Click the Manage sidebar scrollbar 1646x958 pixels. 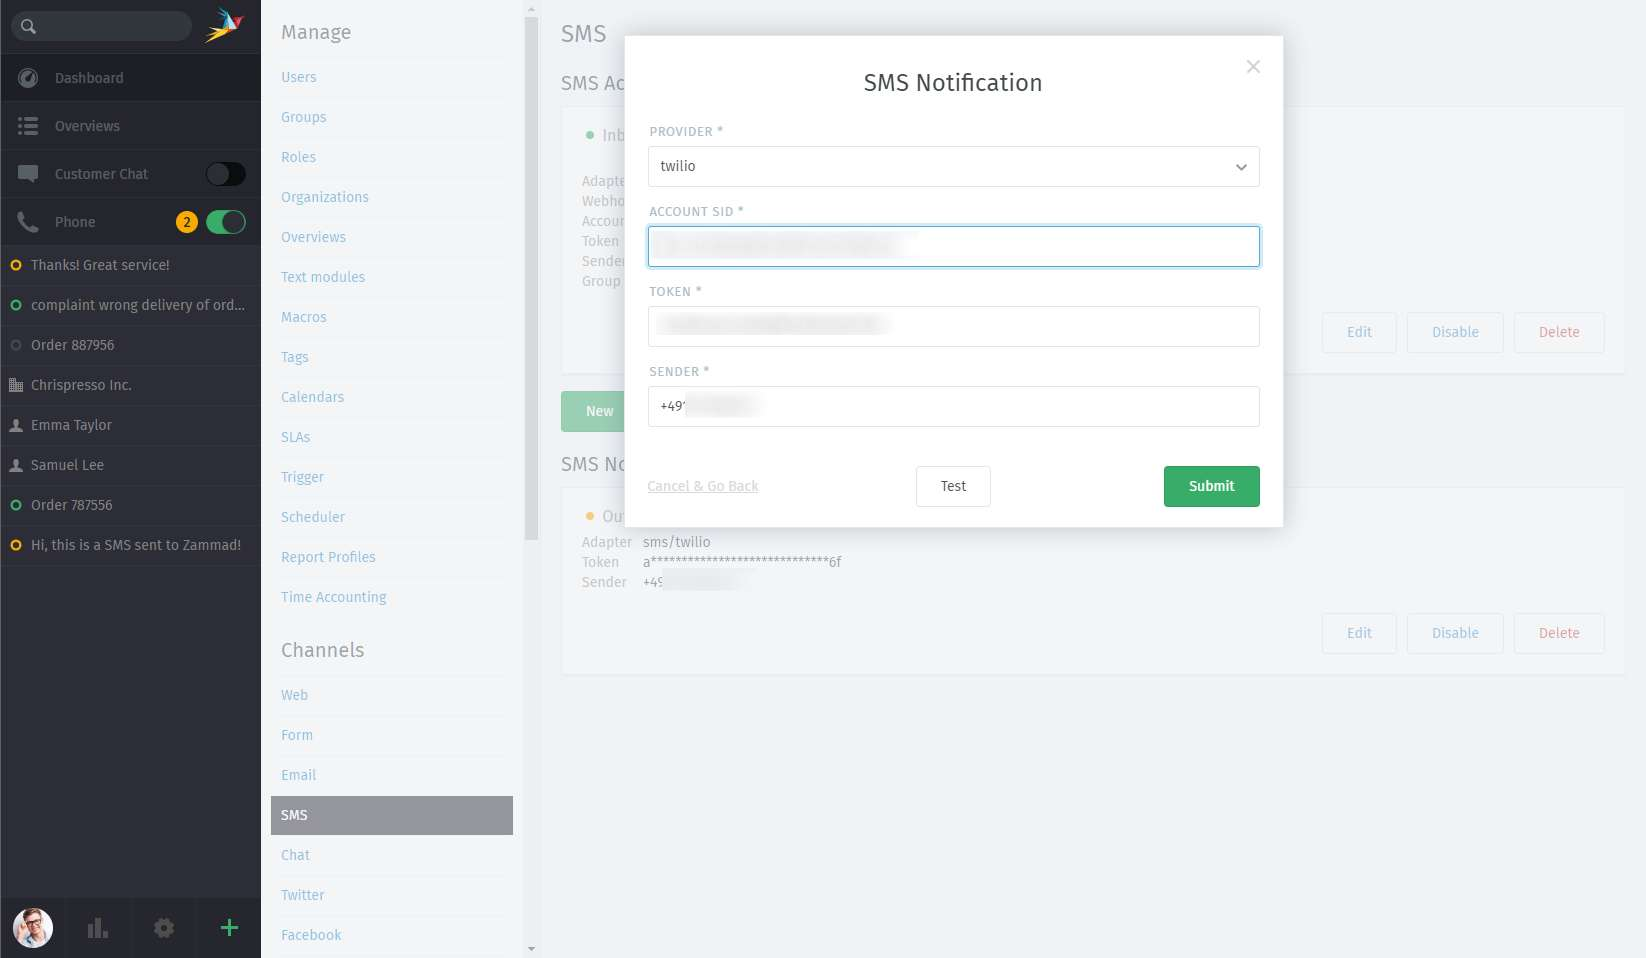(531, 278)
